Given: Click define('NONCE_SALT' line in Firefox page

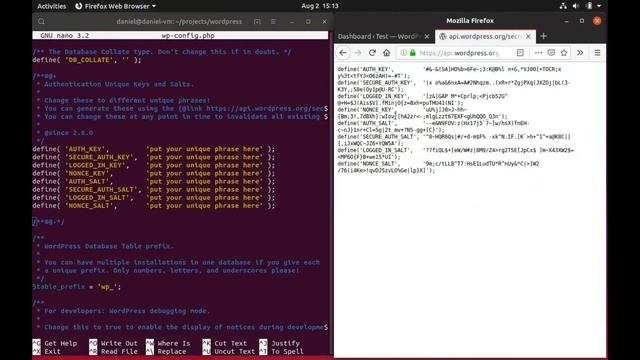Looking at the screenshot, I should (x=438, y=164).
